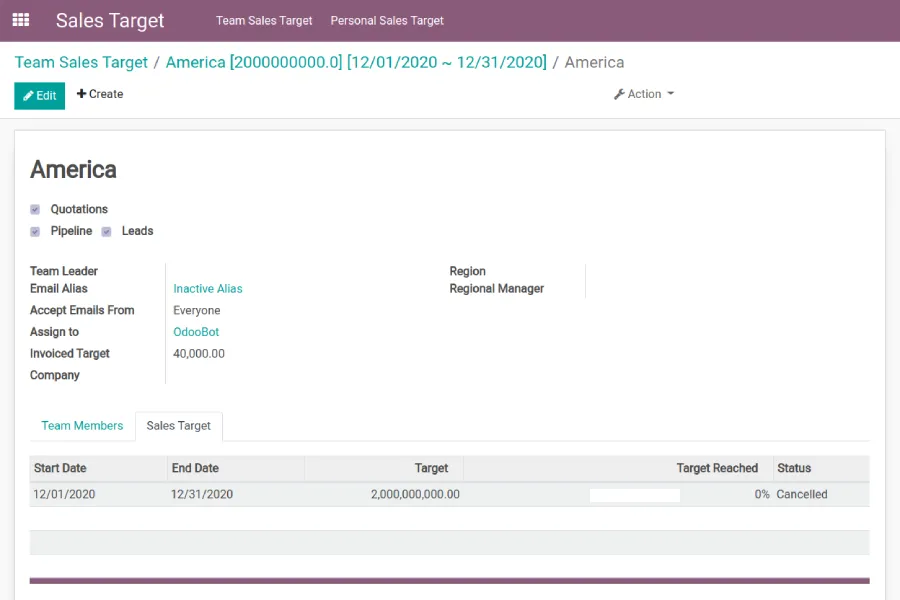Click the 0% target reached value
Screen dimensions: 900x600
pyautogui.click(x=762, y=494)
